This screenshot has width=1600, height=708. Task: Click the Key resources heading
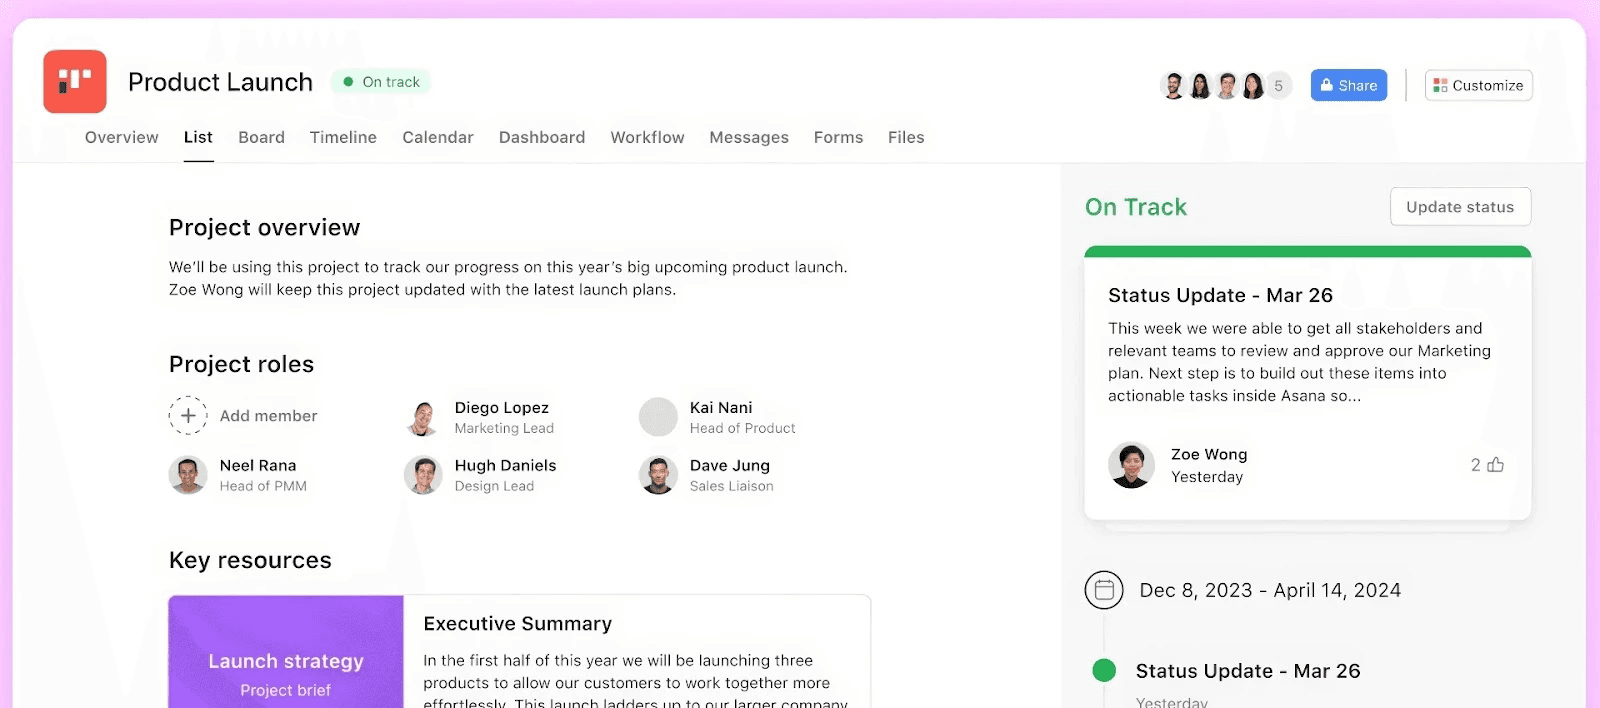point(250,560)
